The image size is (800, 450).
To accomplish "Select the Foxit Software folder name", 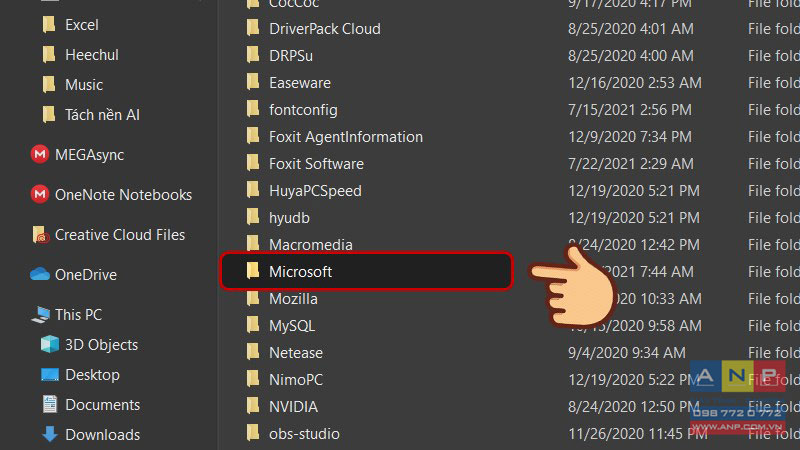I will pyautogui.click(x=316, y=164).
